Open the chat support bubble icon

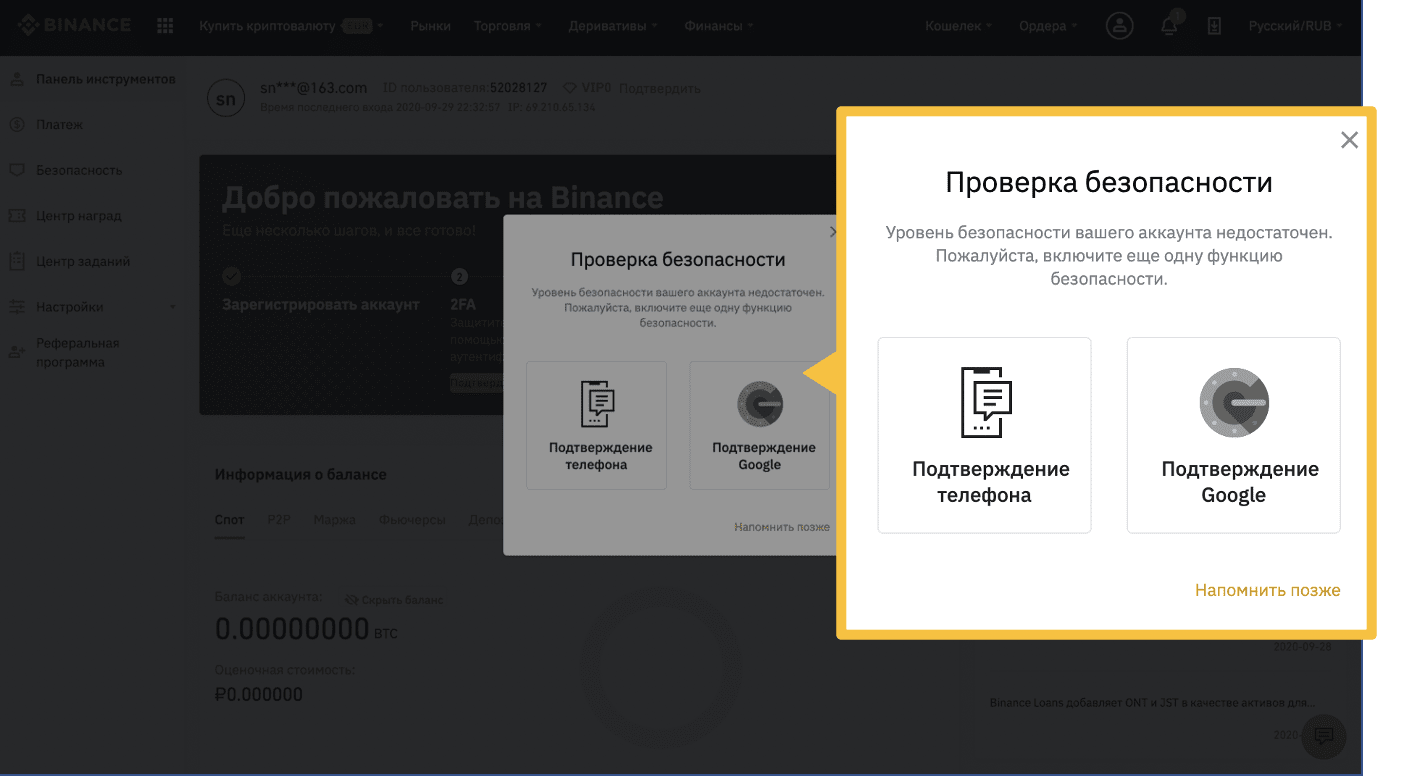click(x=1324, y=736)
